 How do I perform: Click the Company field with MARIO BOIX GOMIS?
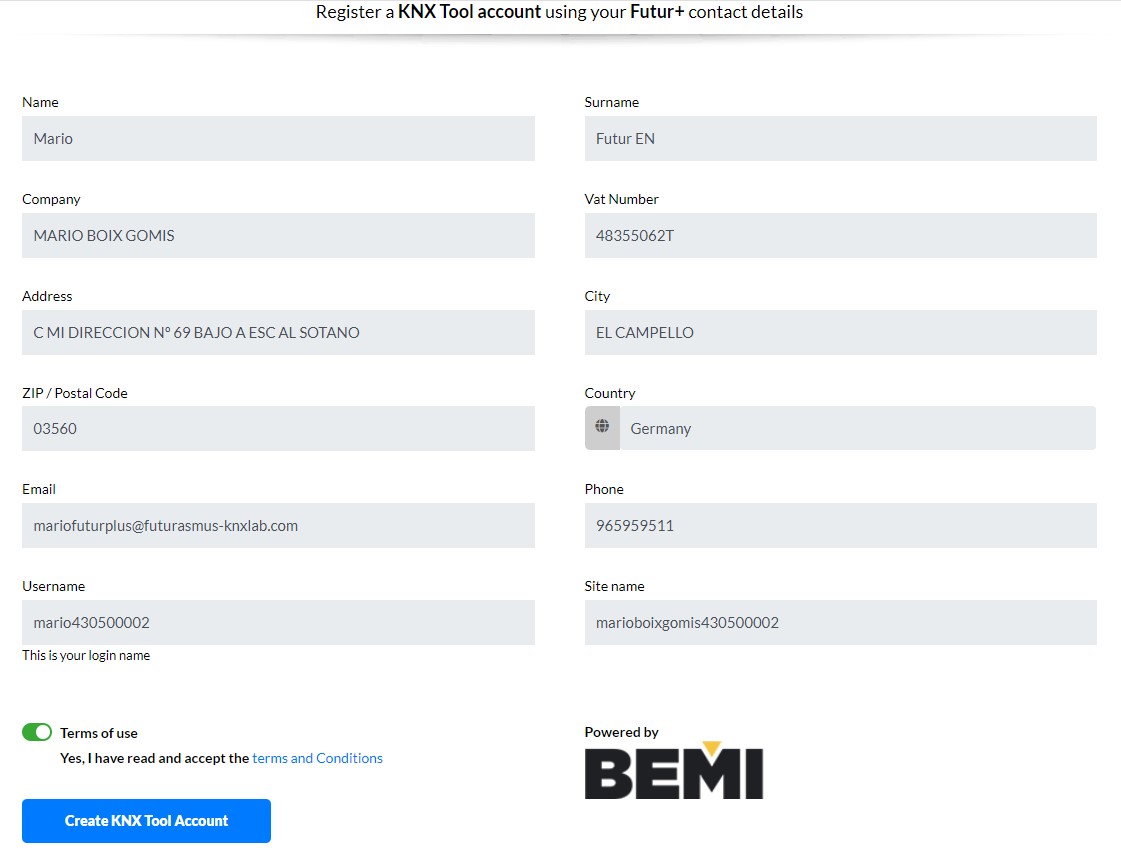(x=278, y=236)
